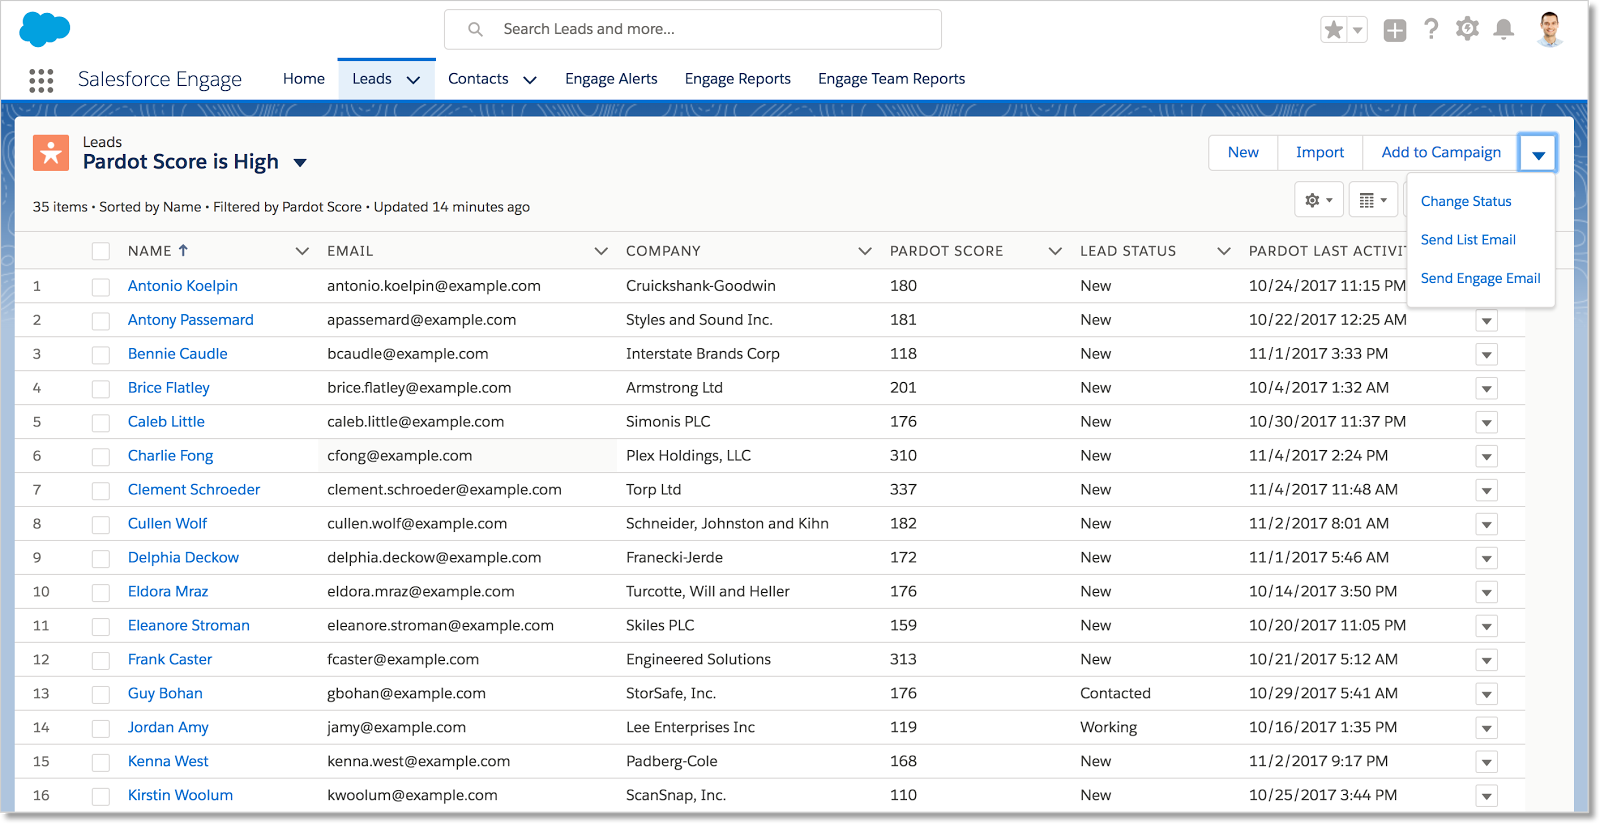
Task: Focus the Search Leads and more field
Action: pos(693,29)
